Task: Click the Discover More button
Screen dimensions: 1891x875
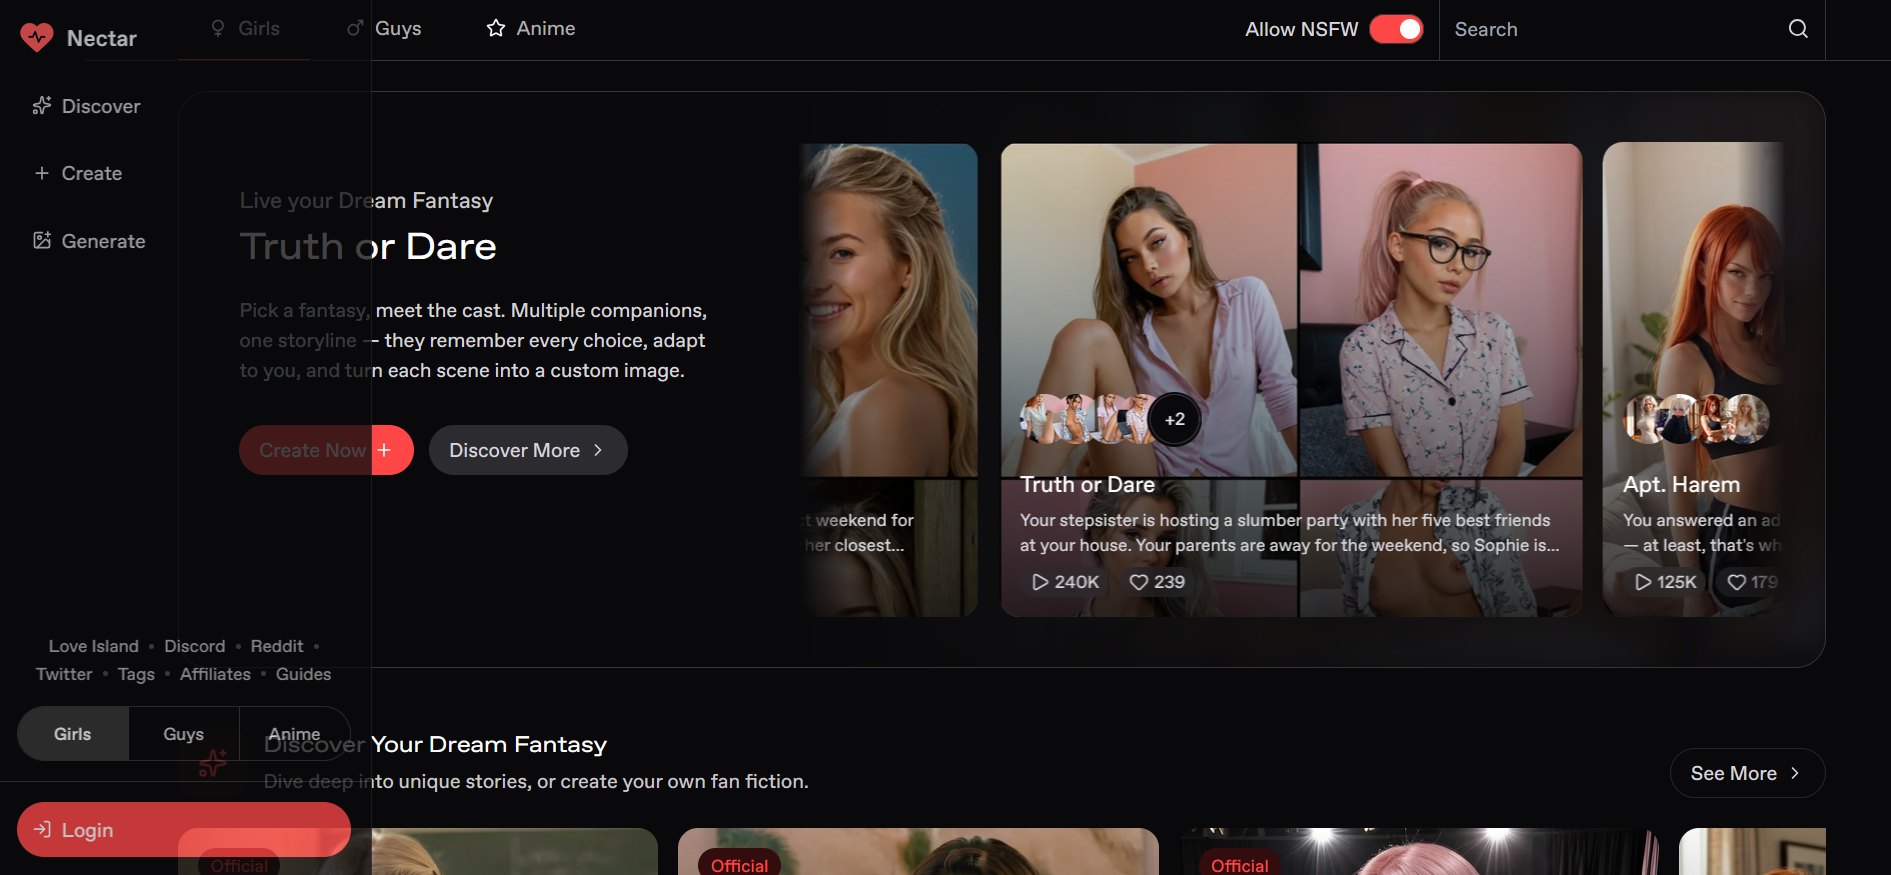Action: [528, 450]
